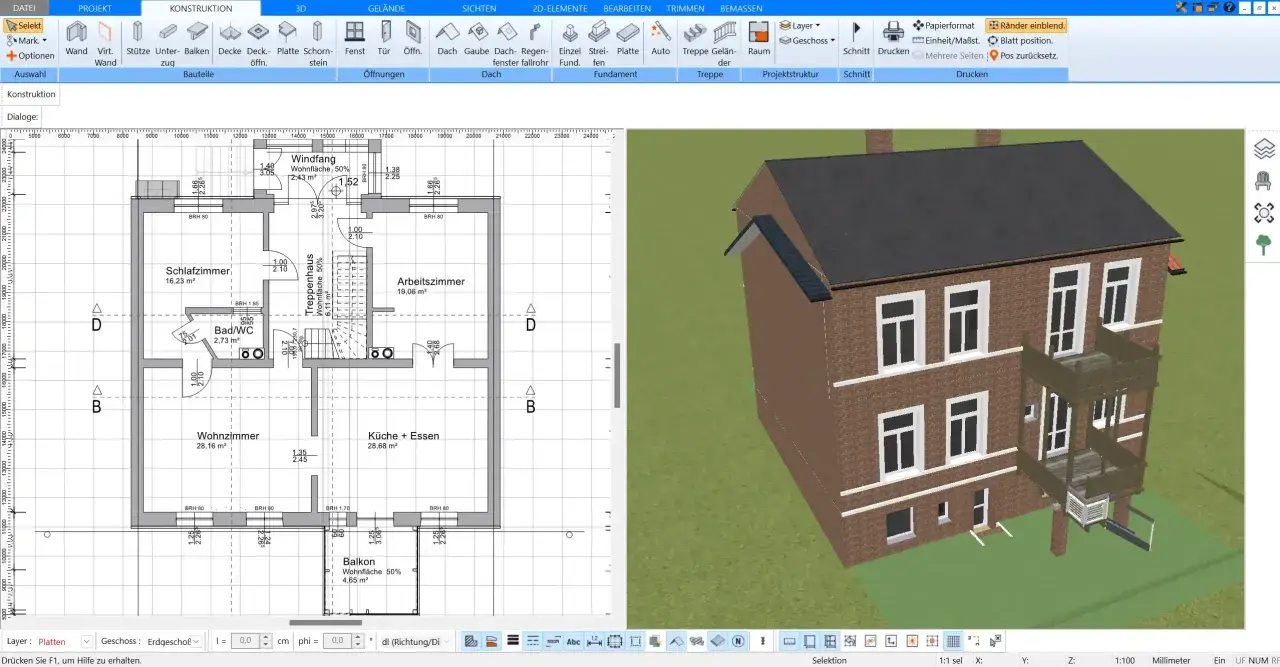This screenshot has height=667, width=1280.
Task: Toggle the line weight button in bottom toolbar
Action: click(513, 641)
